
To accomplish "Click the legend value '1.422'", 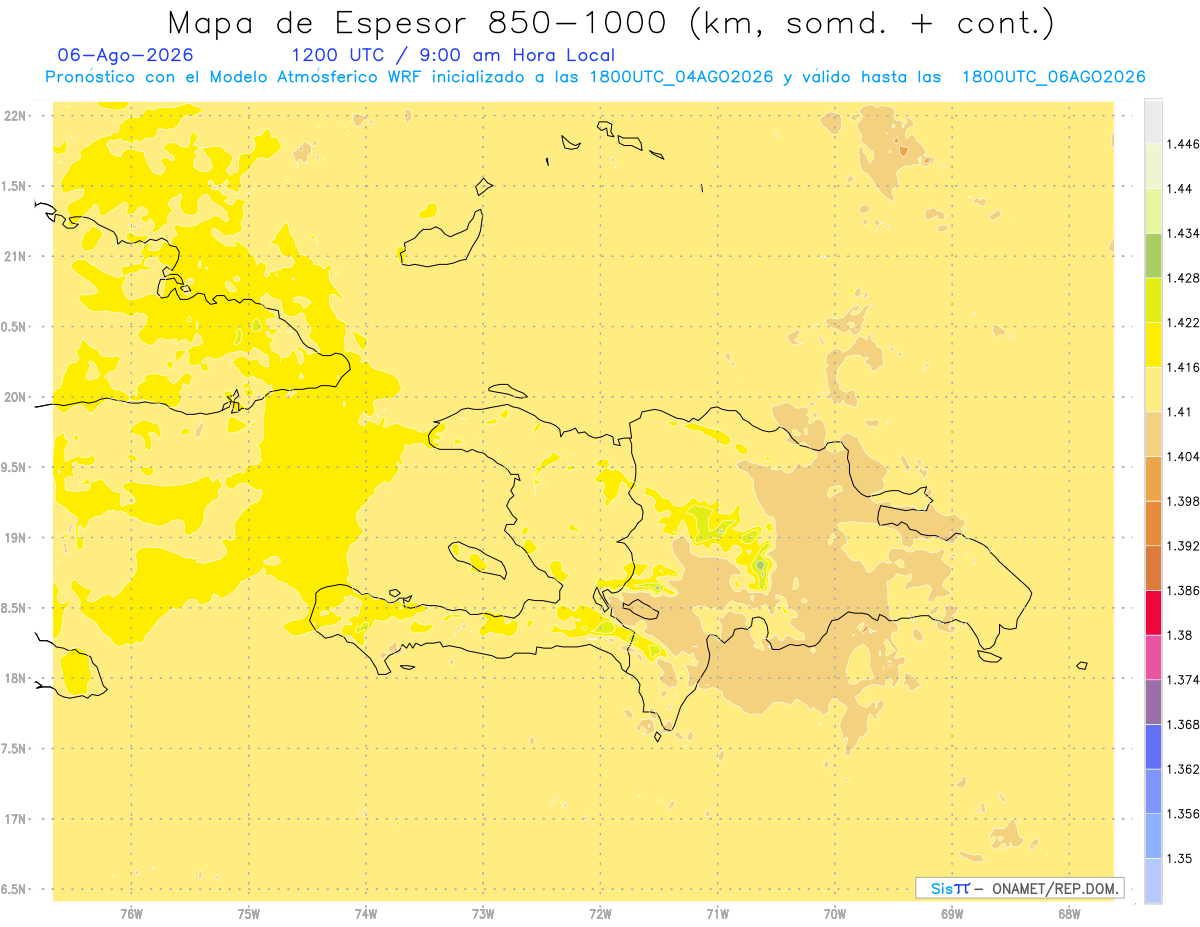I will pos(1183,323).
